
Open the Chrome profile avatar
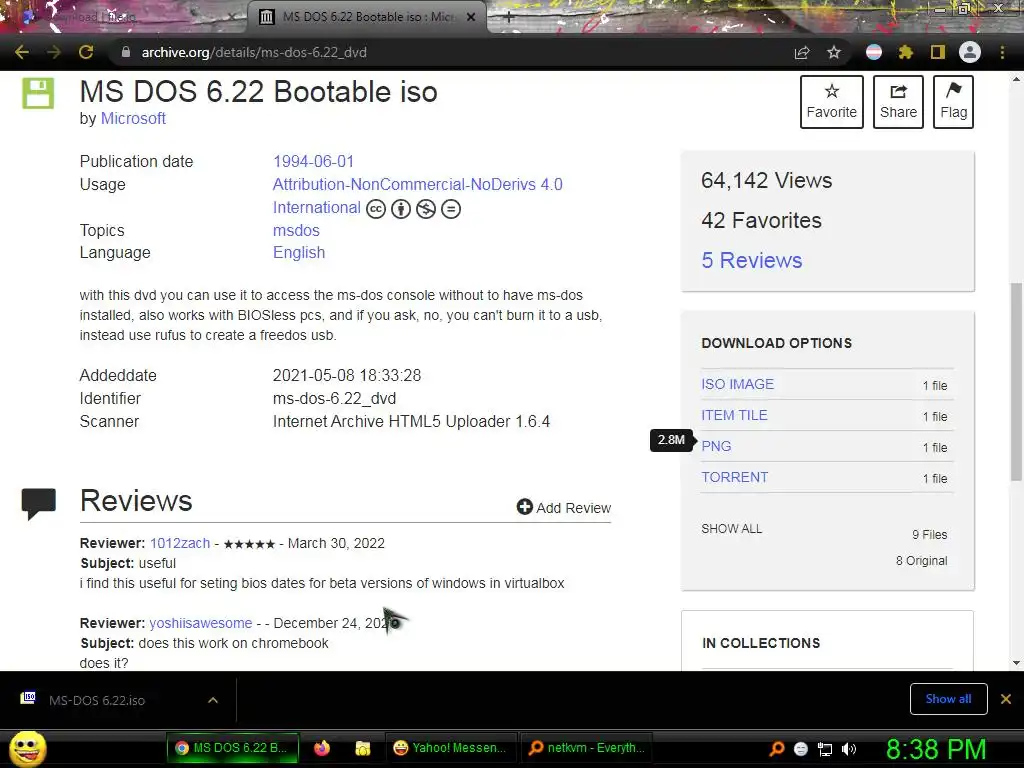tap(970, 52)
